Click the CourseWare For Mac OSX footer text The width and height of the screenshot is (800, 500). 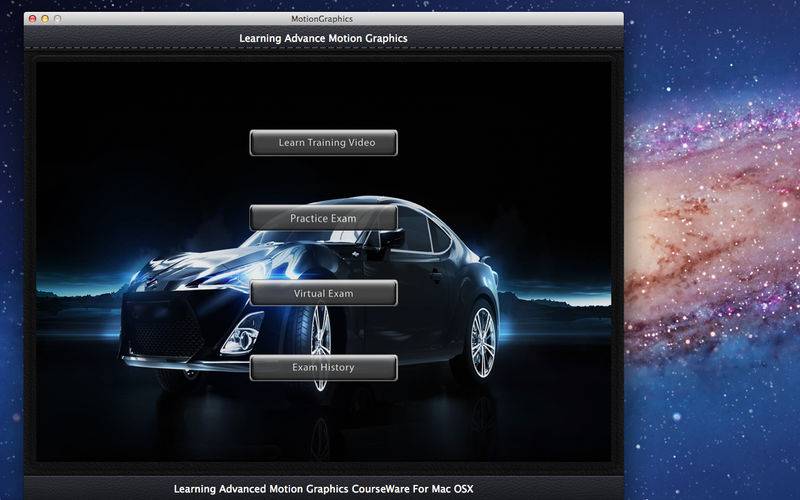tap(323, 489)
